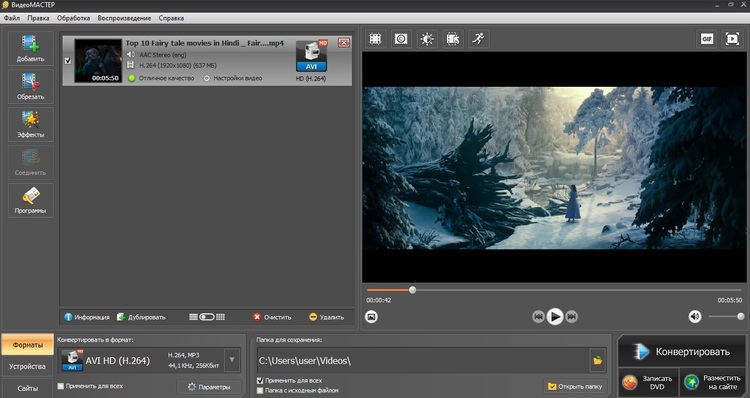Enable Применить для всех under format
Screen dimensions: 750x398
click(61, 386)
